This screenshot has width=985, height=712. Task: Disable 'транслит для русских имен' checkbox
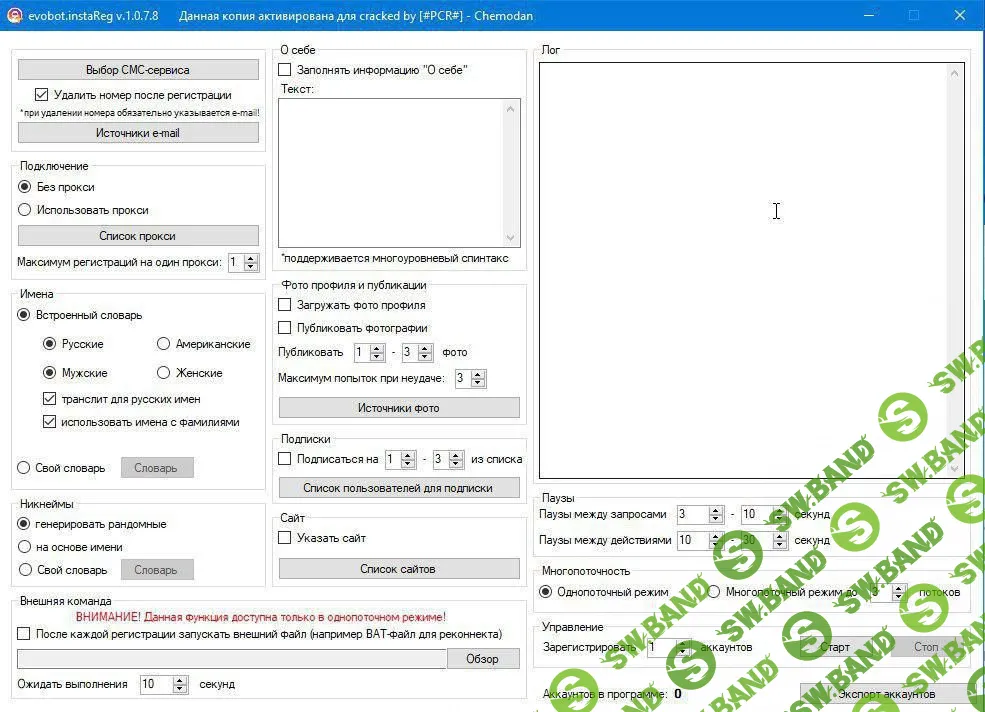pos(50,399)
